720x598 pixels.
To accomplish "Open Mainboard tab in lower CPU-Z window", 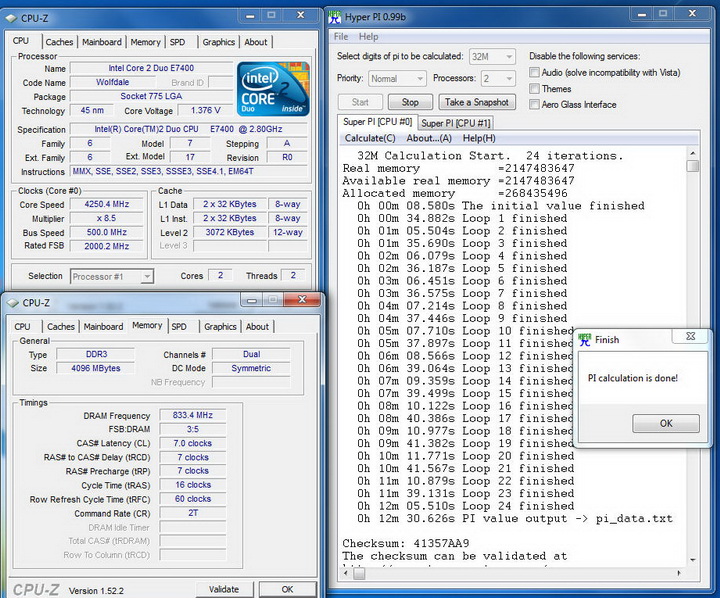I will point(103,327).
